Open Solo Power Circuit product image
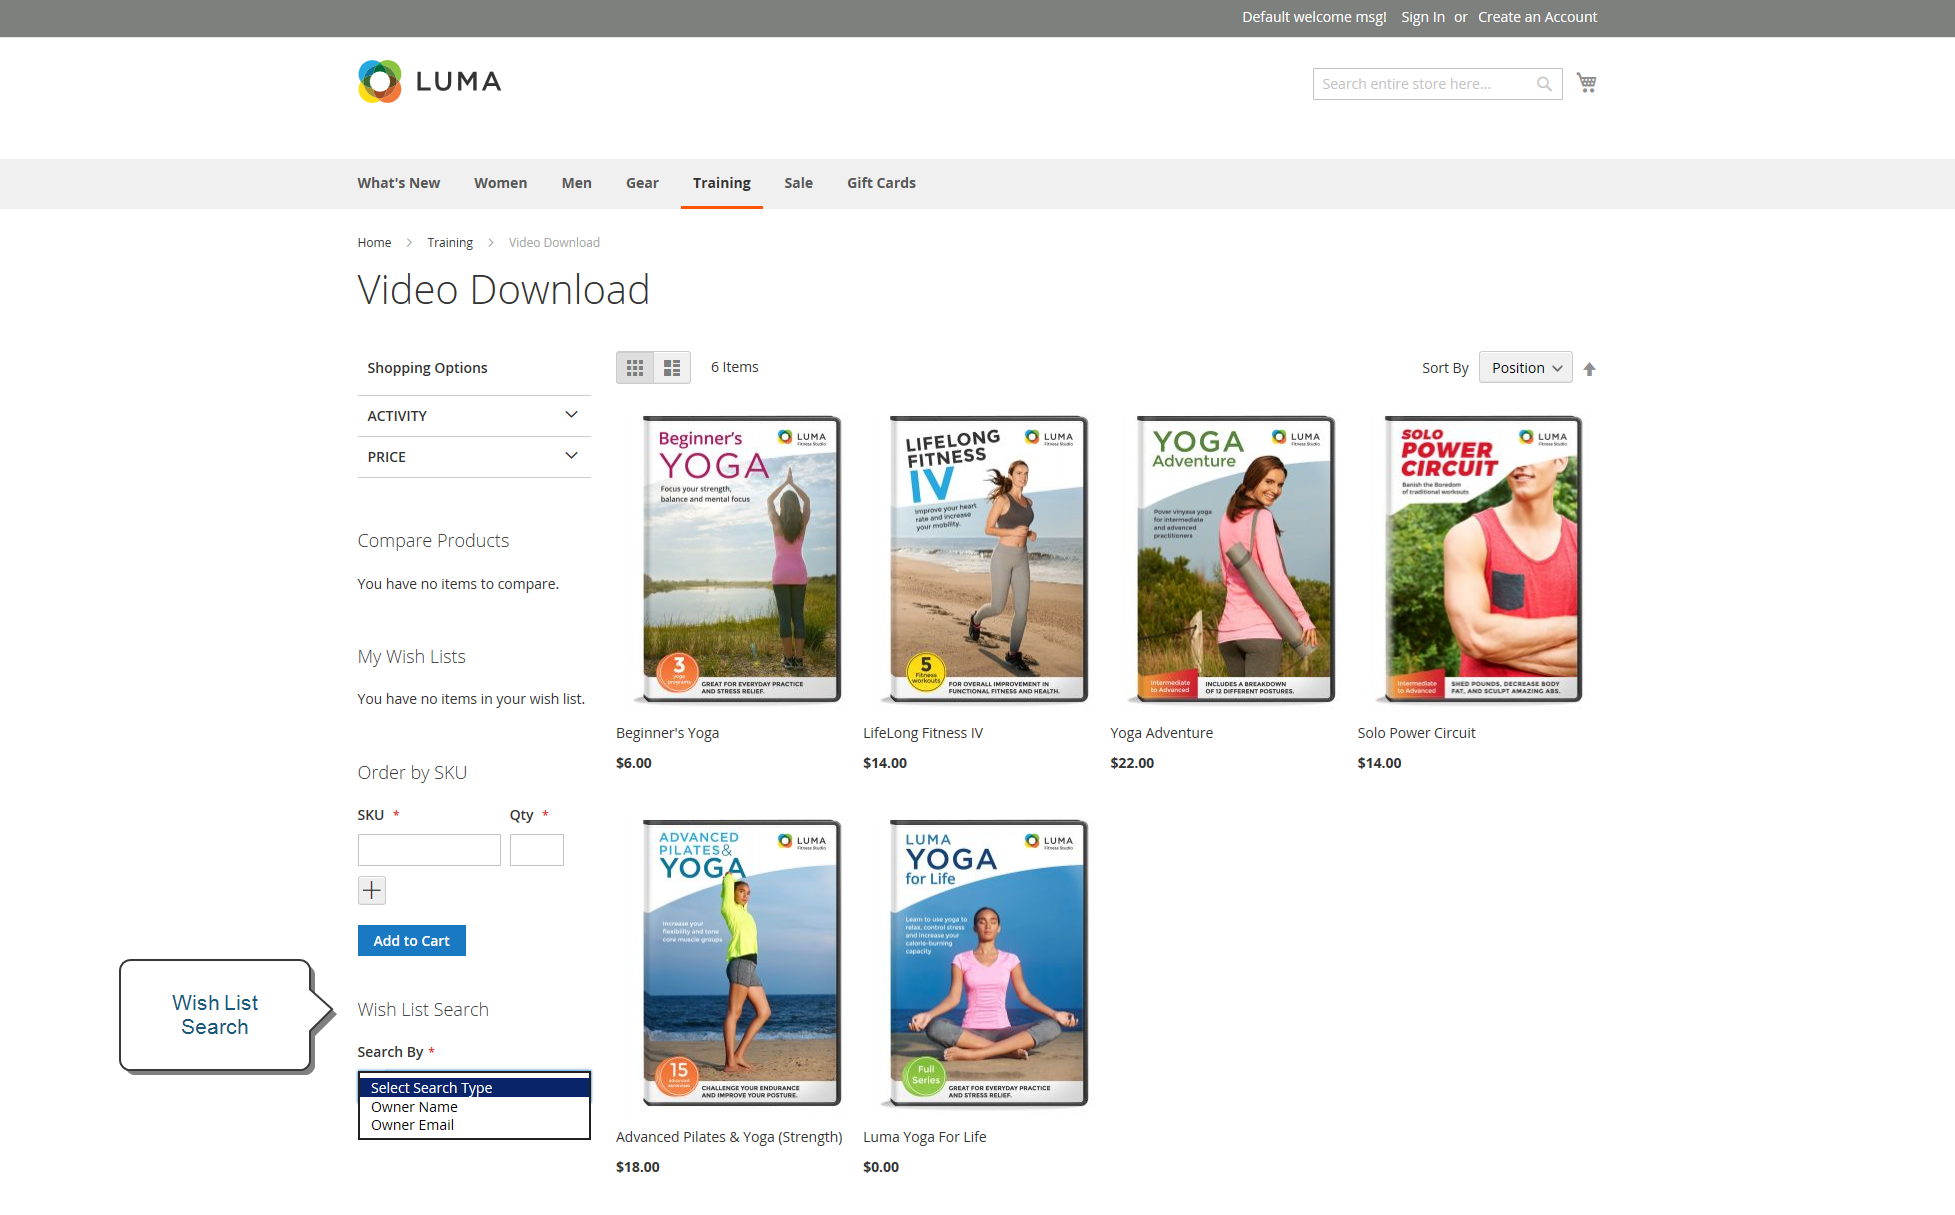Screen dimensions: 1955x1215 tap(1481, 560)
